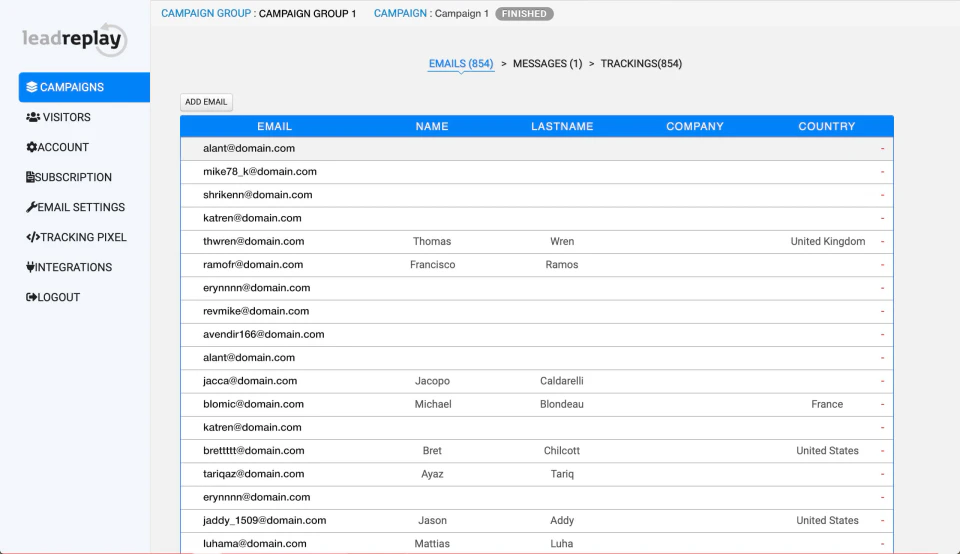Click the Integrations plug icon
Image resolution: width=960 pixels, height=554 pixels.
[x=31, y=267]
